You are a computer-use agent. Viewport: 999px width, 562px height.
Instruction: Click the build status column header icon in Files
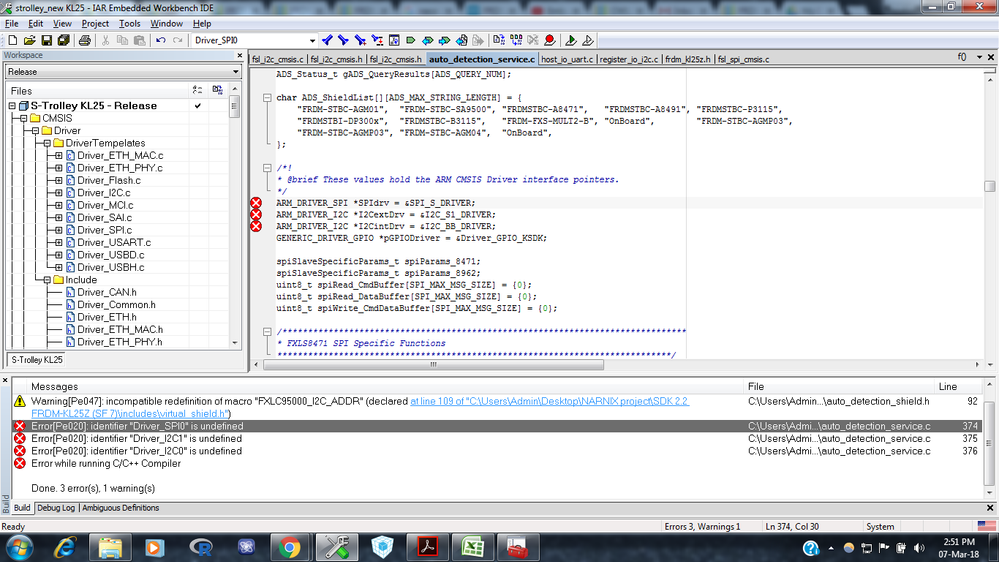click(x=217, y=90)
